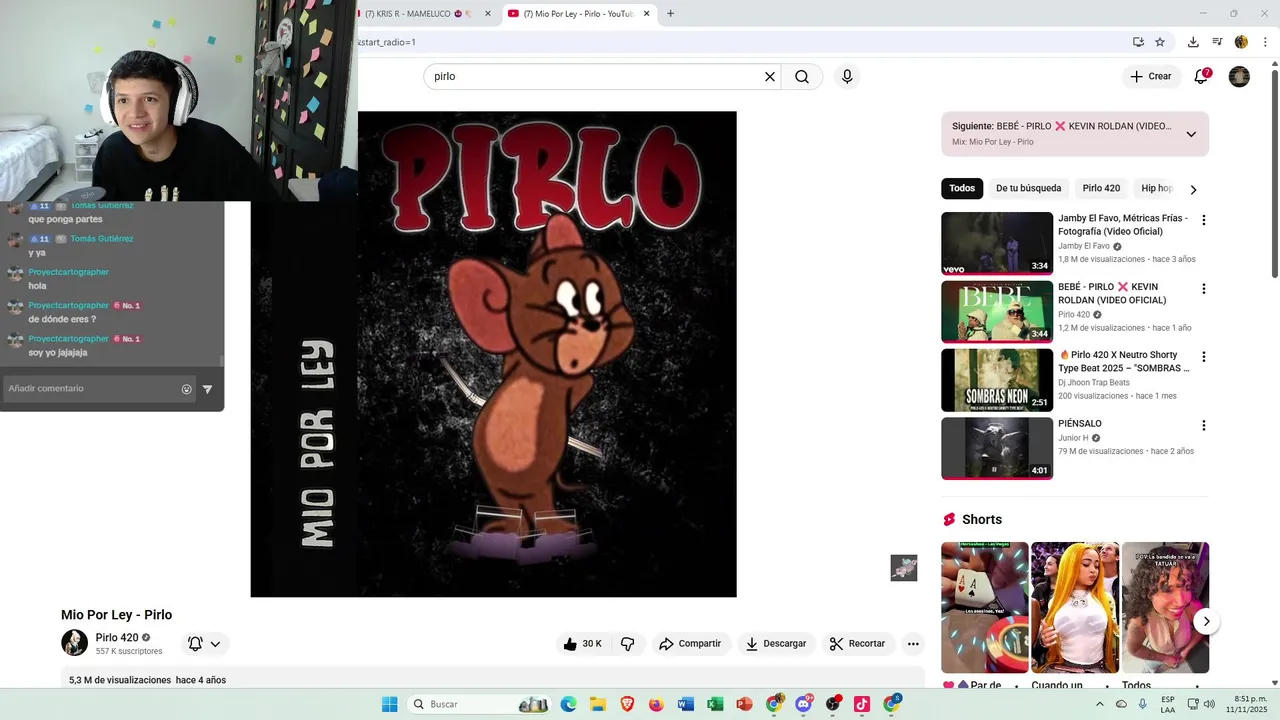Select the 'De tu búsqueda' filter chip
The width and height of the screenshot is (1280, 720).
click(x=1028, y=188)
